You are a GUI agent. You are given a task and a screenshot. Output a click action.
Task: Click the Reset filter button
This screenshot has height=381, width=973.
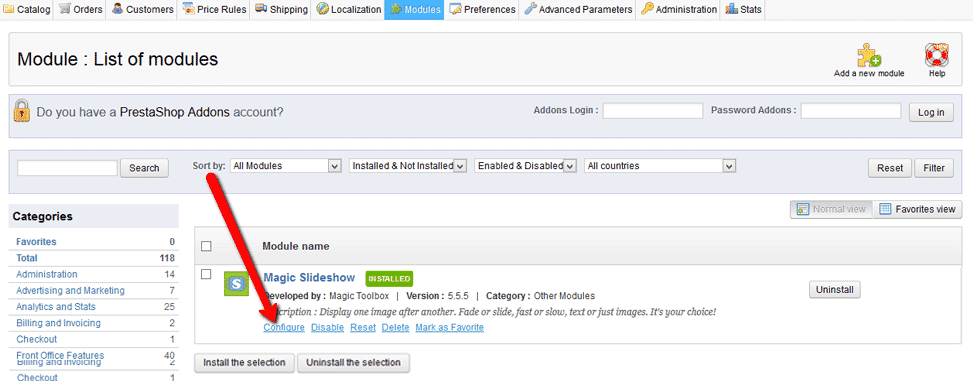(890, 168)
